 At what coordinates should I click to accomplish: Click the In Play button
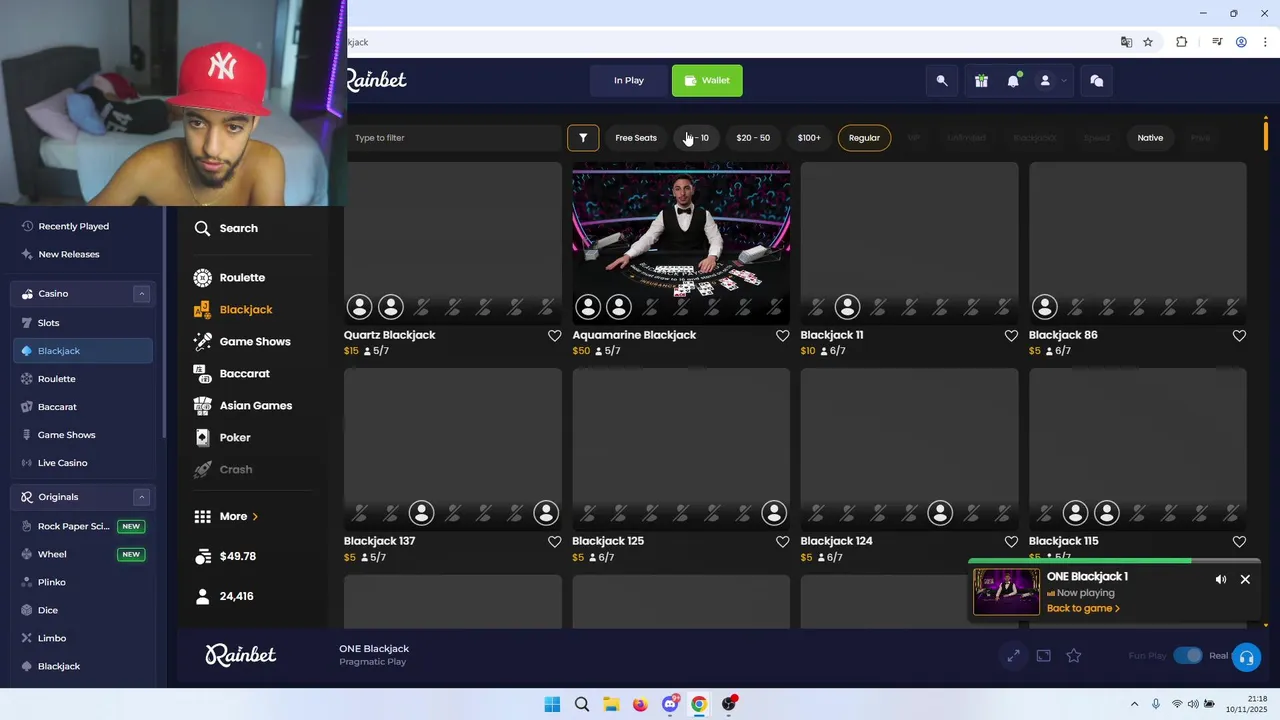tap(629, 81)
